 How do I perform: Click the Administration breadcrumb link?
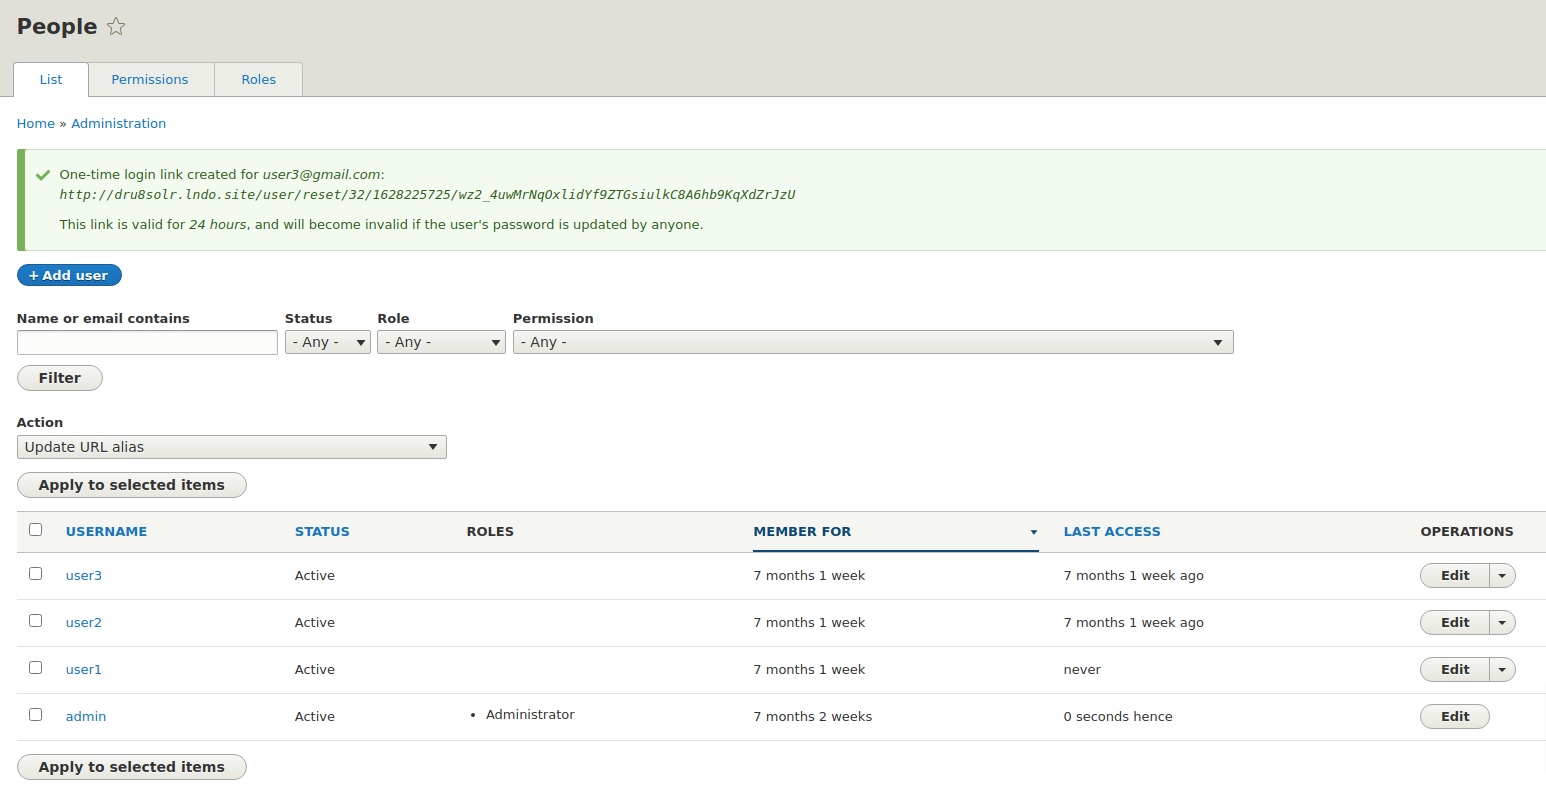coord(118,123)
